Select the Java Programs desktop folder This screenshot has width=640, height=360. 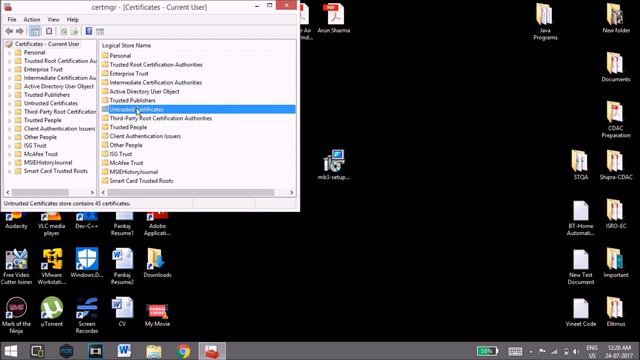click(x=545, y=21)
